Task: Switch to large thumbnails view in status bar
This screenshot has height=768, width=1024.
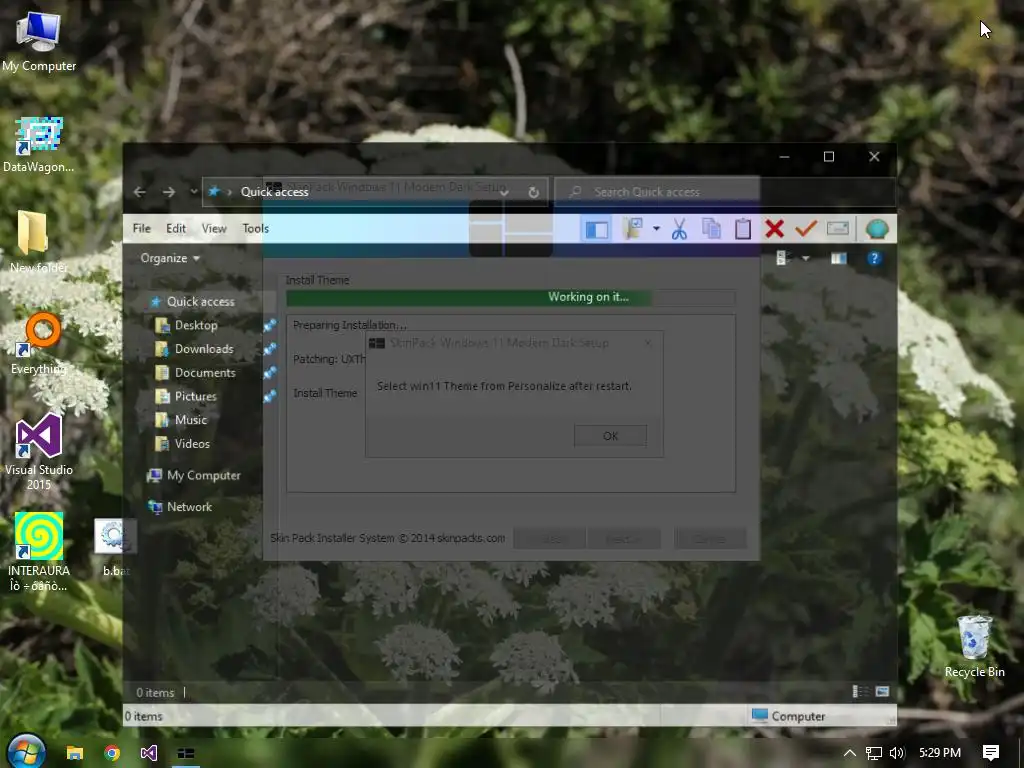Action: [x=882, y=692]
